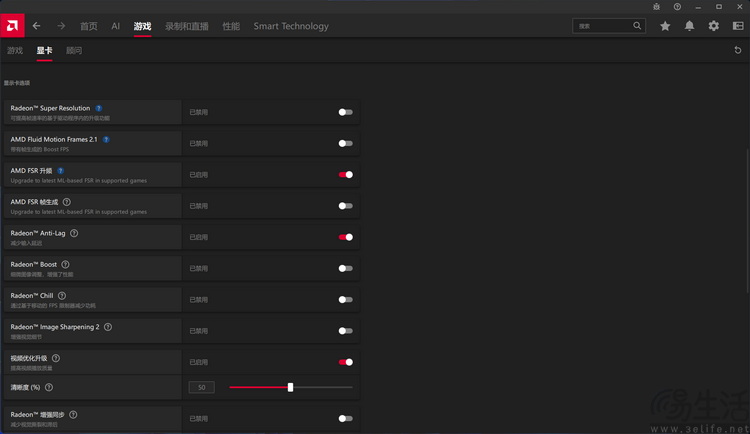This screenshot has height=434, width=750.
Task: Switch to the 游戏 sub-tab
Action: (15, 50)
